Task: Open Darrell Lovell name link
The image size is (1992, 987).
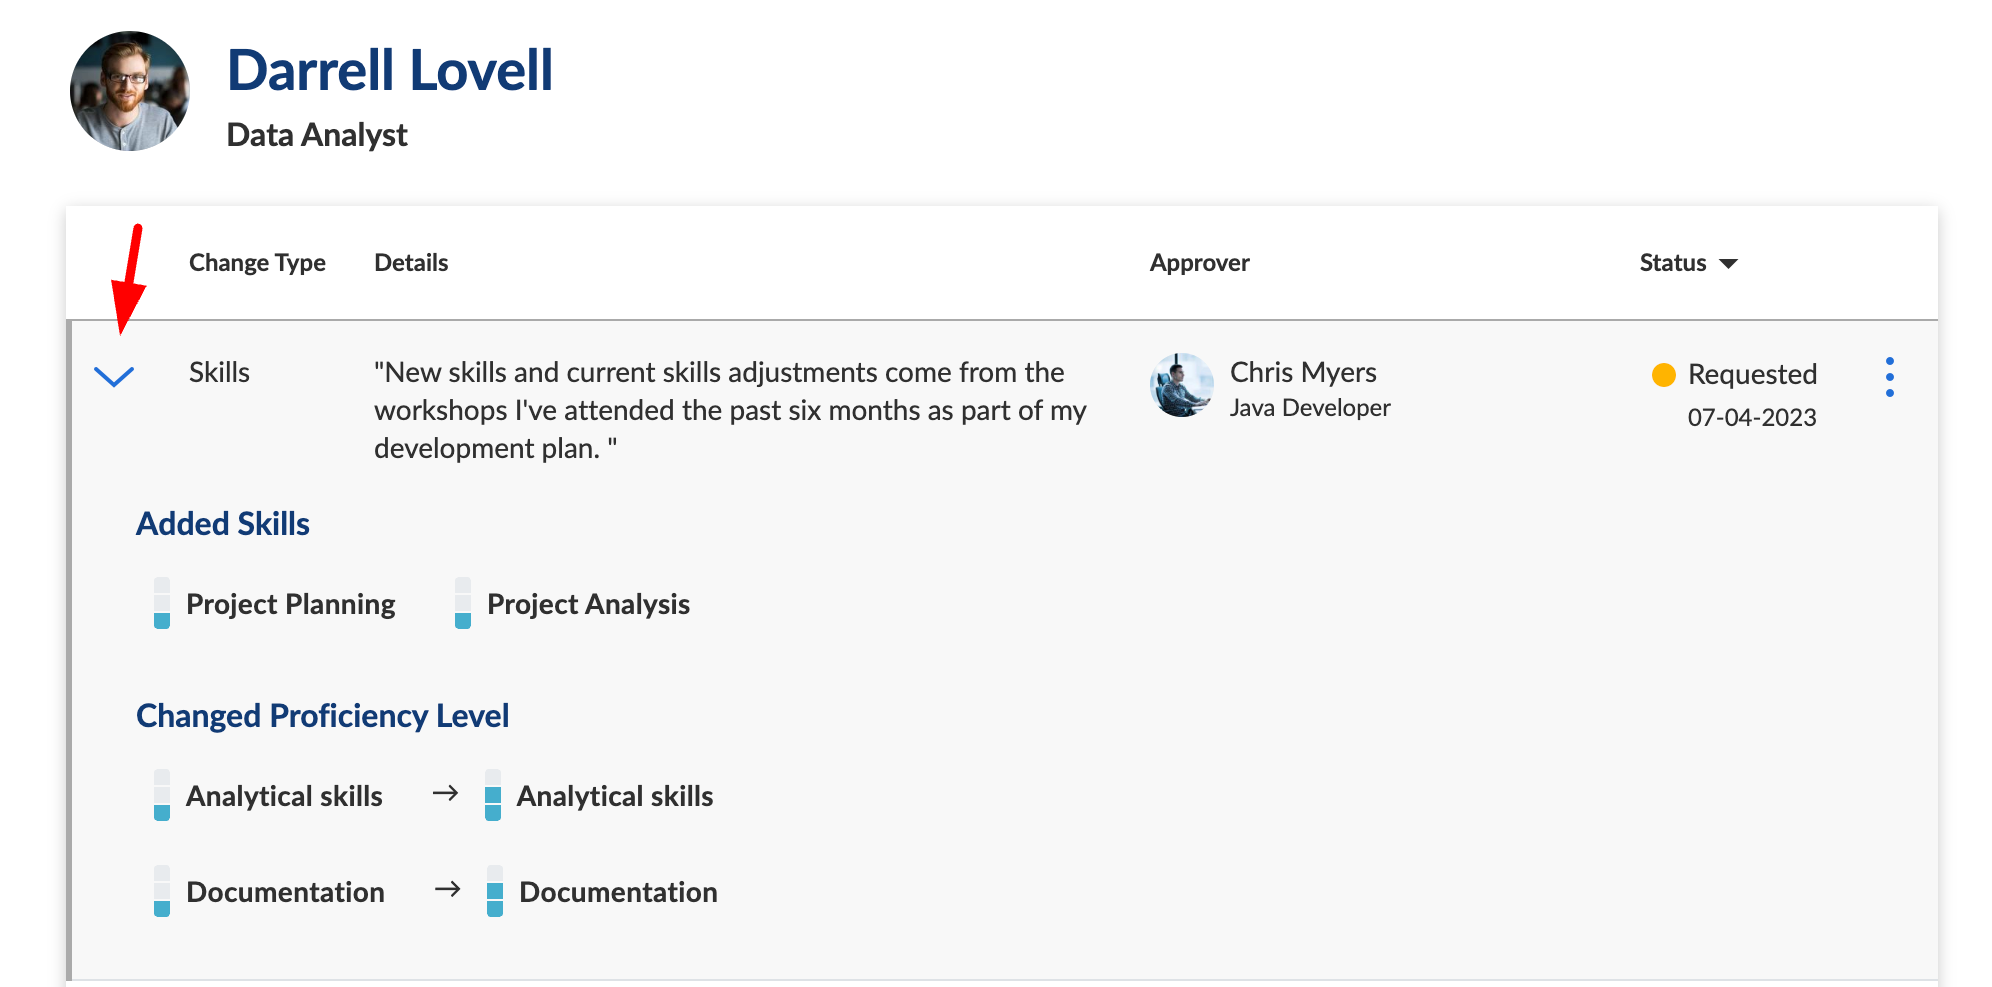Action: [x=390, y=71]
